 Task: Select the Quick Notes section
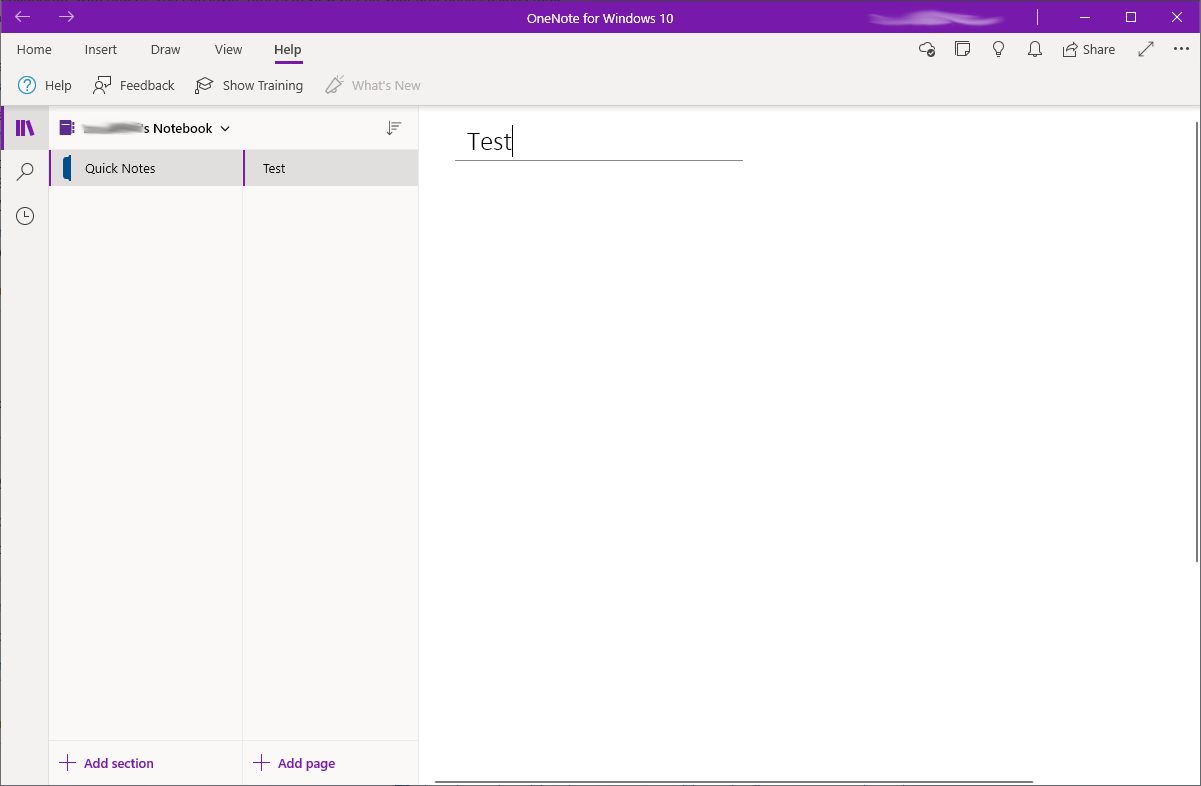(x=146, y=168)
